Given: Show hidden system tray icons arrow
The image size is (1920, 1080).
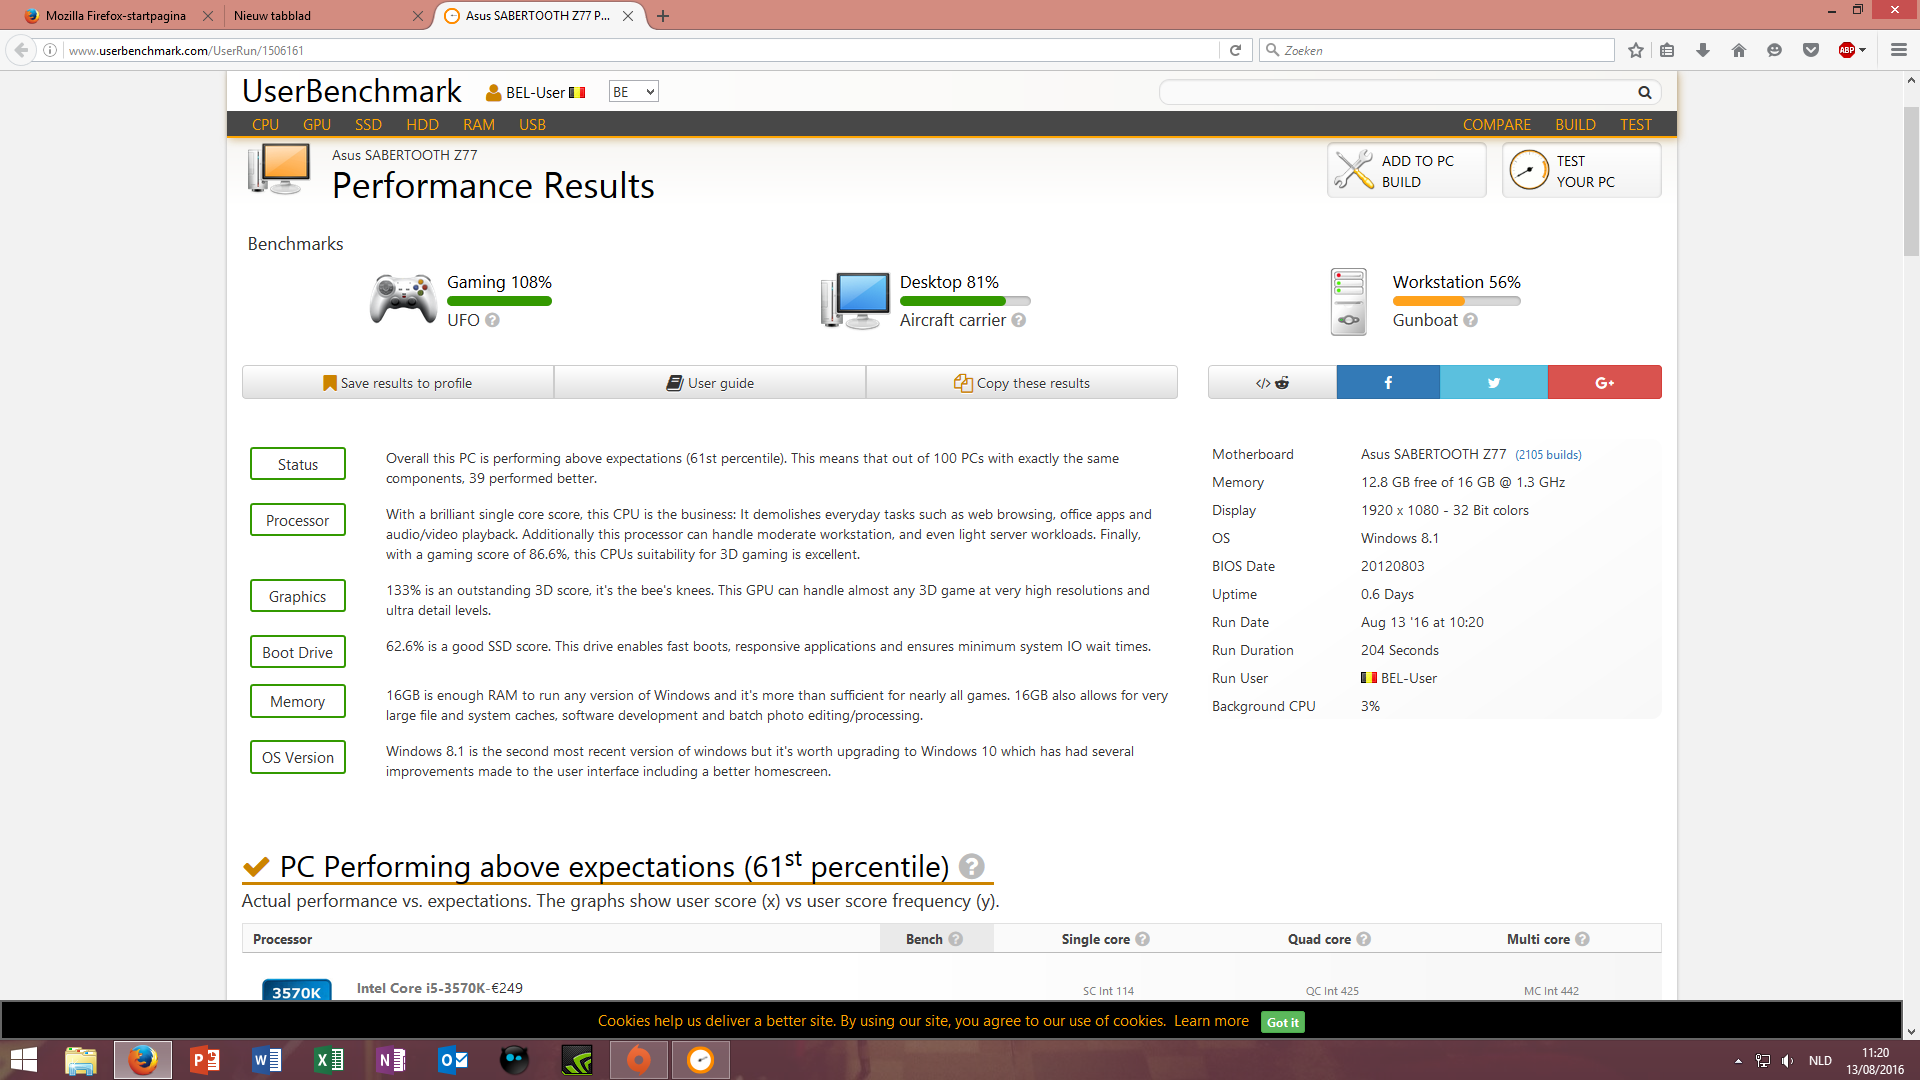Looking at the screenshot, I should point(1738,1061).
